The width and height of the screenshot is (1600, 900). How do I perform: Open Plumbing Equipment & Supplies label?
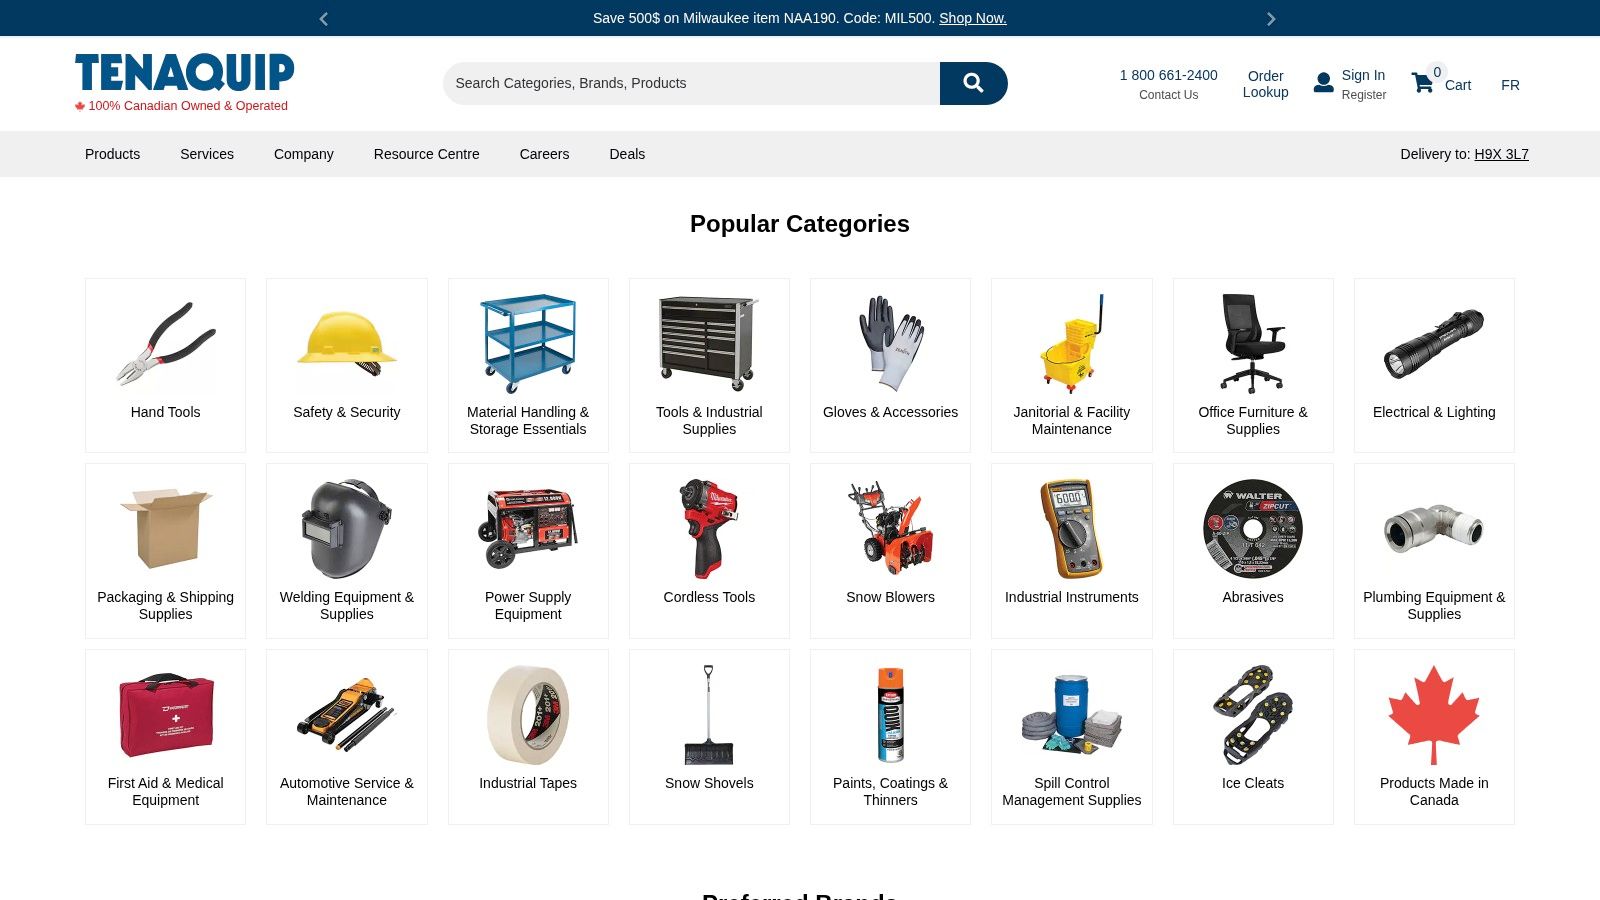(x=1434, y=605)
